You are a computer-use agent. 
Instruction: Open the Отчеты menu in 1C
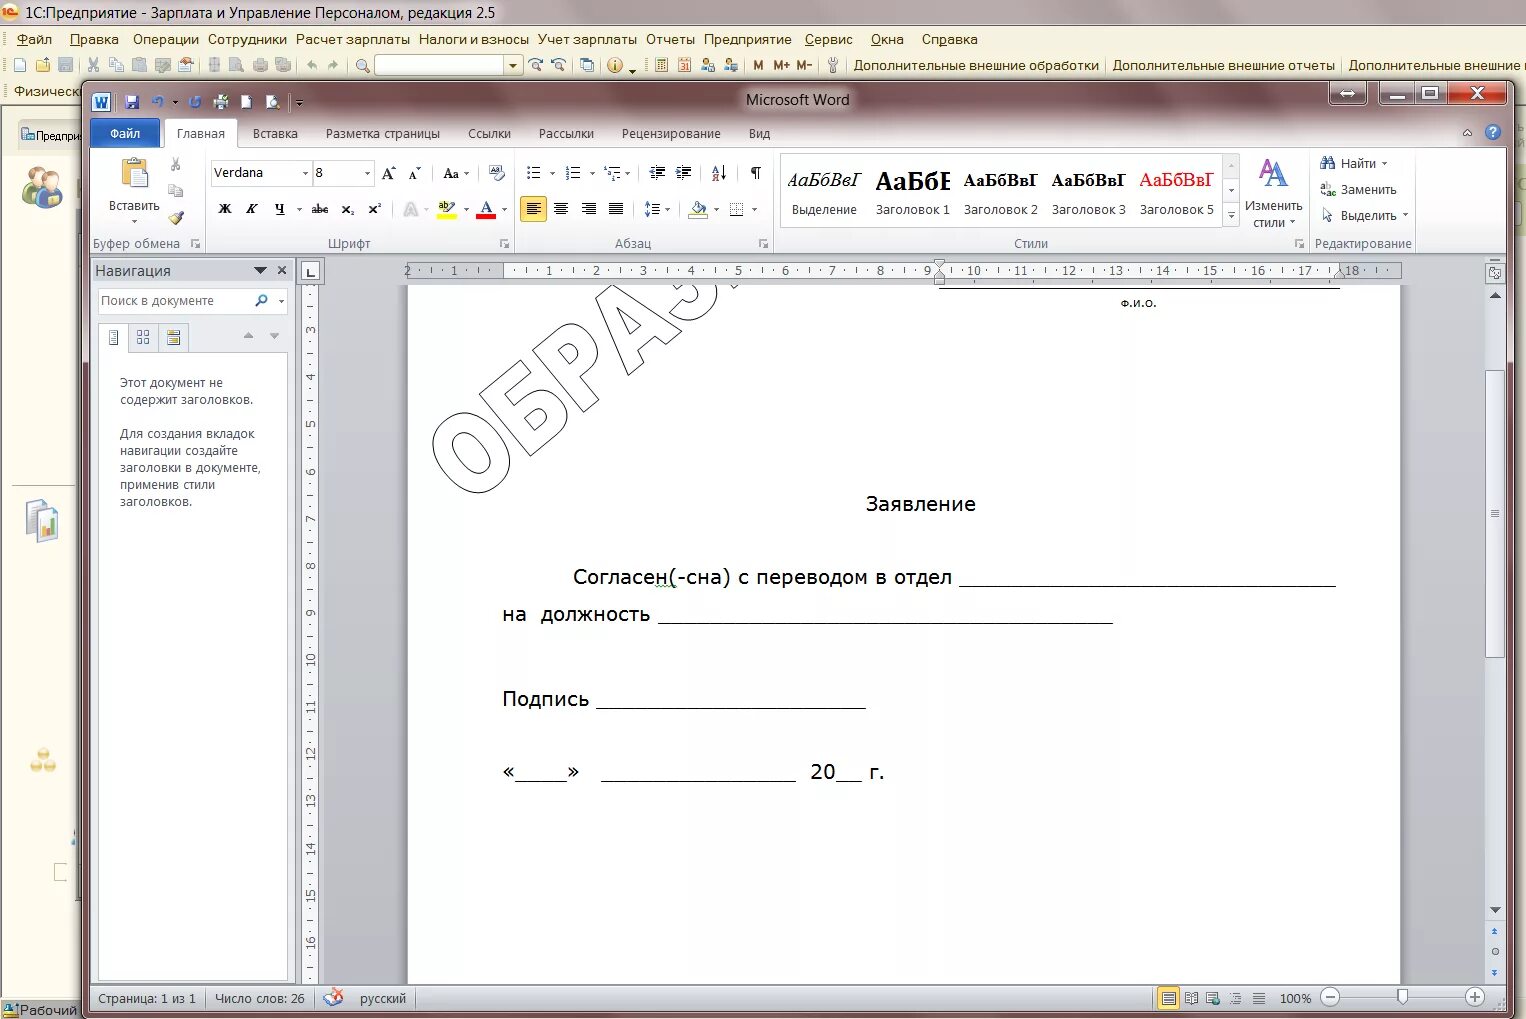click(x=670, y=40)
